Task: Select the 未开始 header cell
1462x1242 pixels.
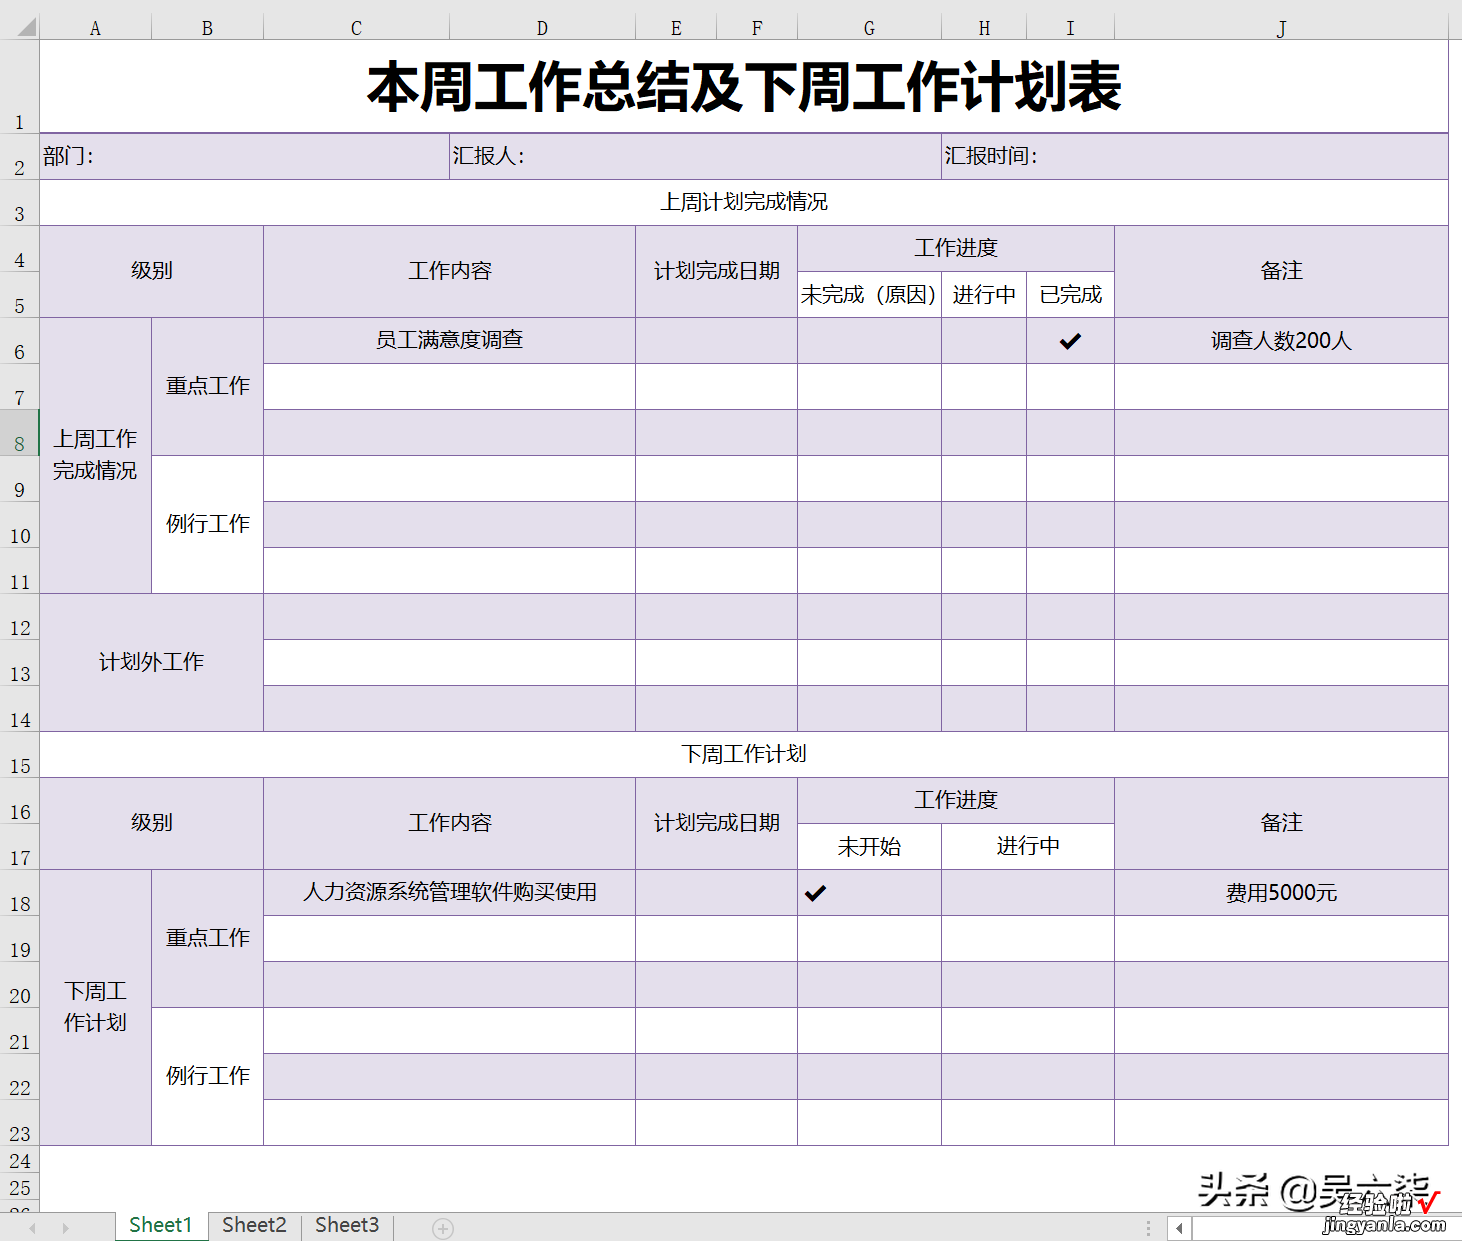Action: coord(869,847)
